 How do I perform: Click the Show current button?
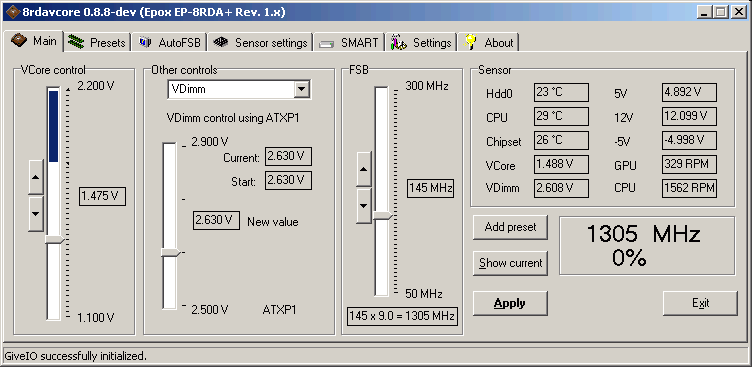pos(510,263)
